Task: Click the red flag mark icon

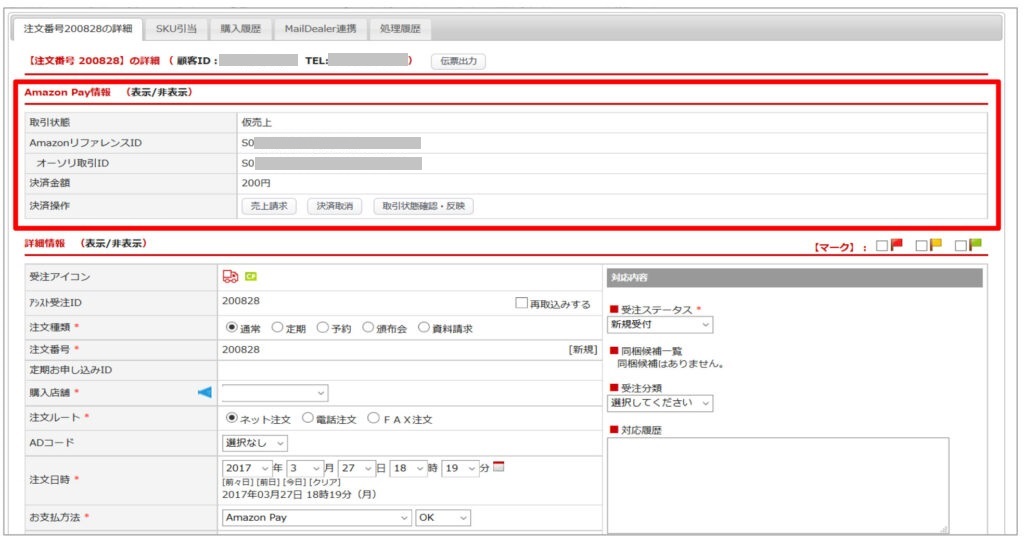Action: (x=897, y=245)
